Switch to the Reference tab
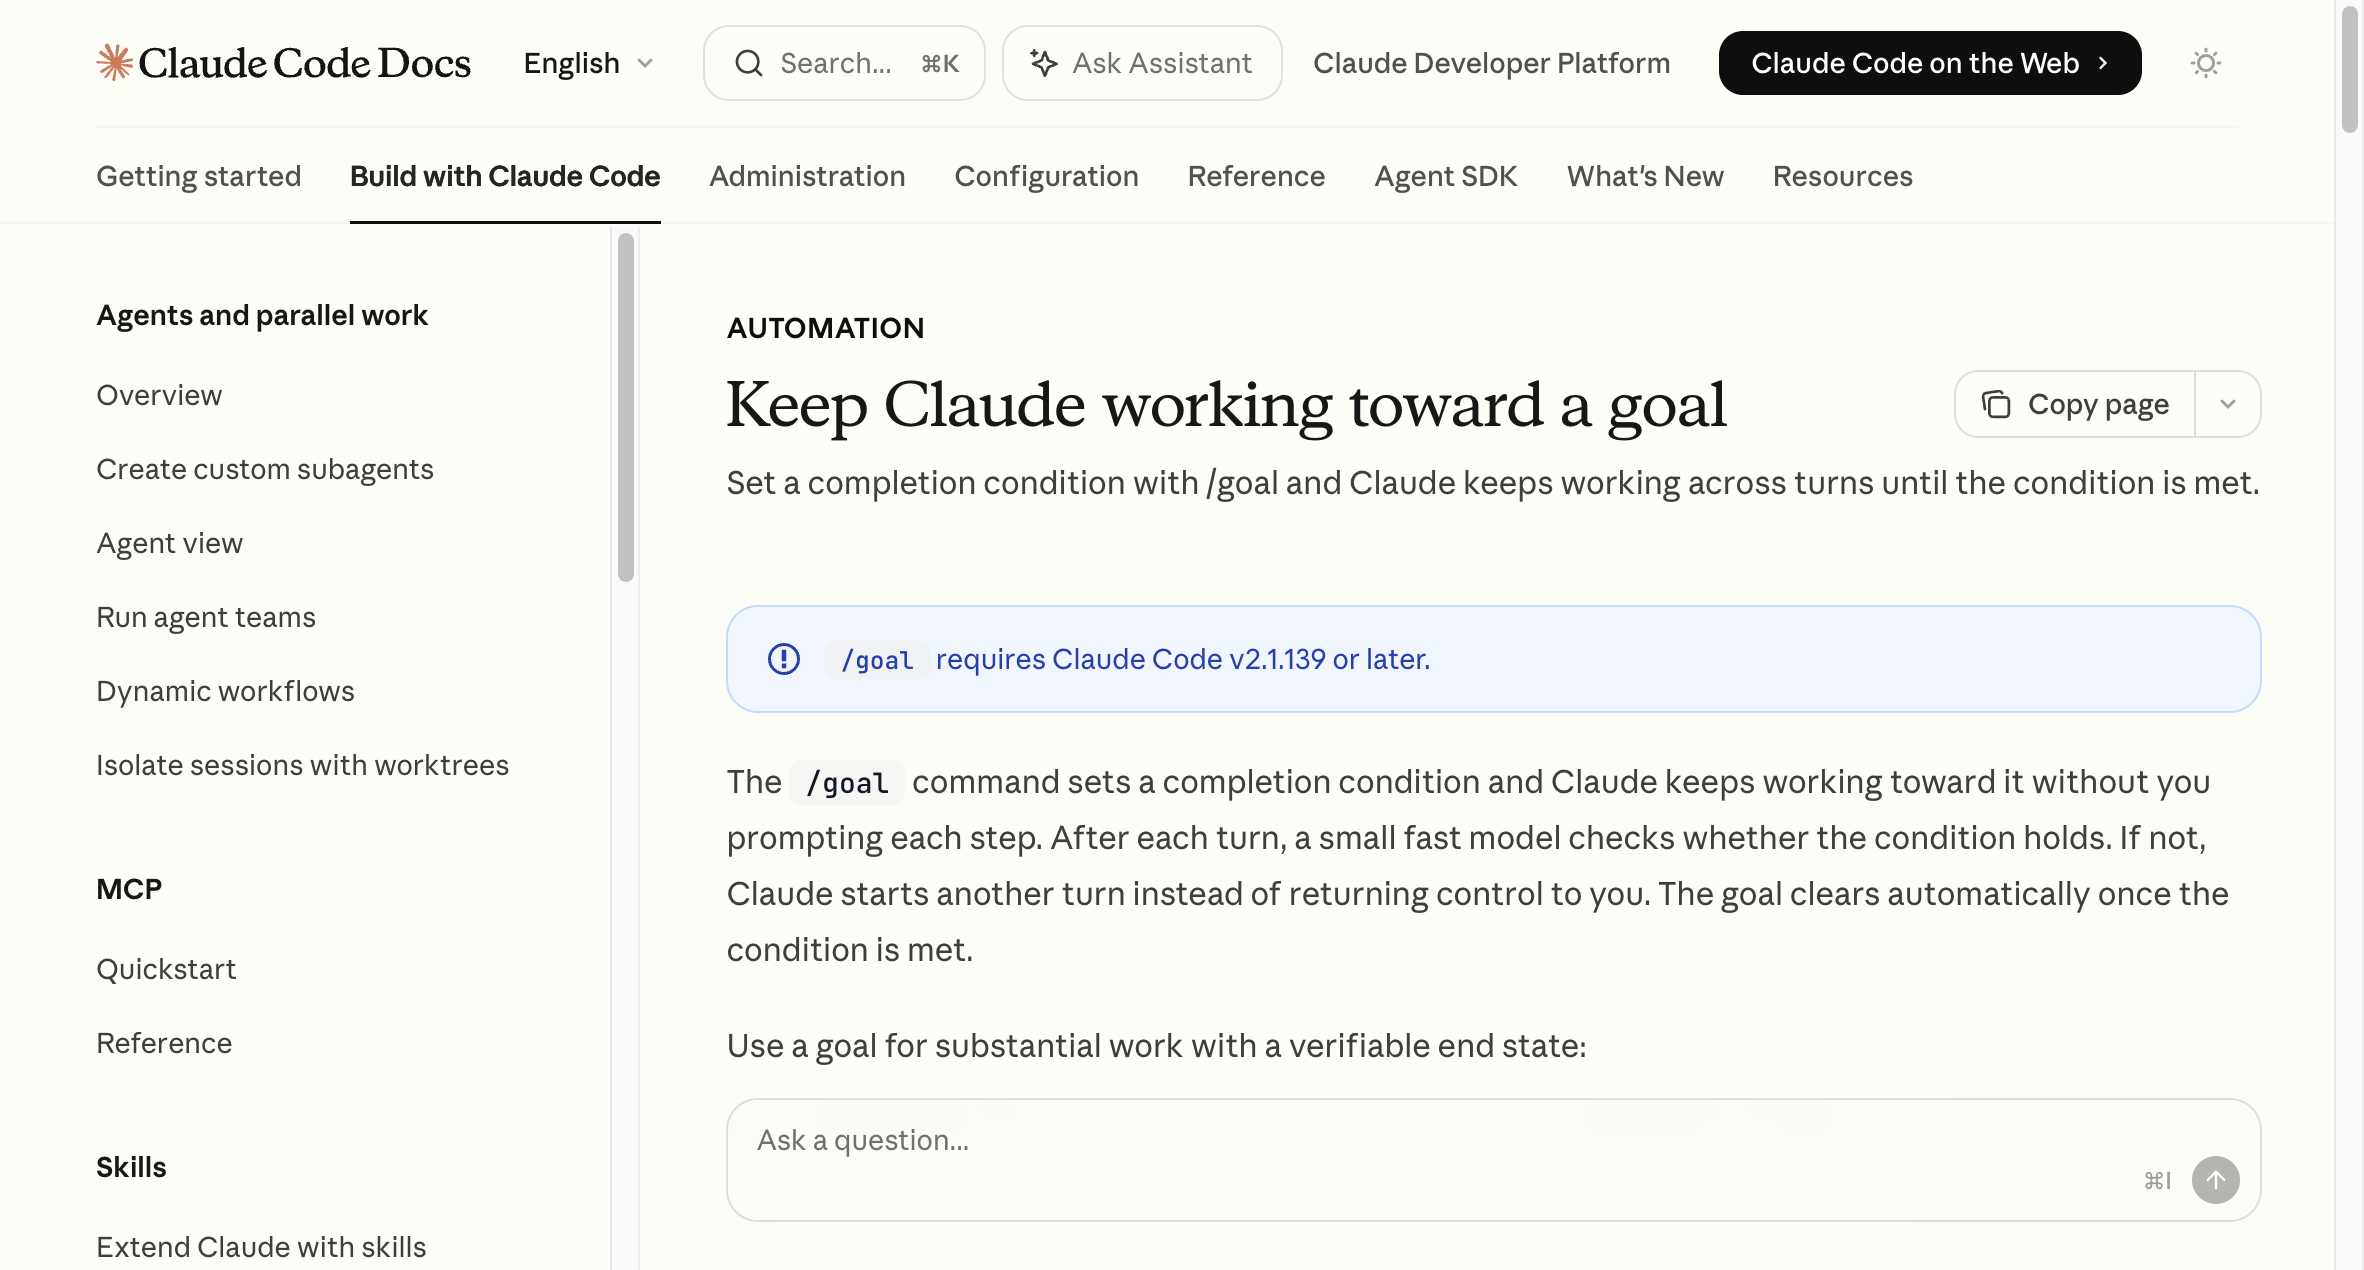This screenshot has height=1270, width=2364. 1256,176
